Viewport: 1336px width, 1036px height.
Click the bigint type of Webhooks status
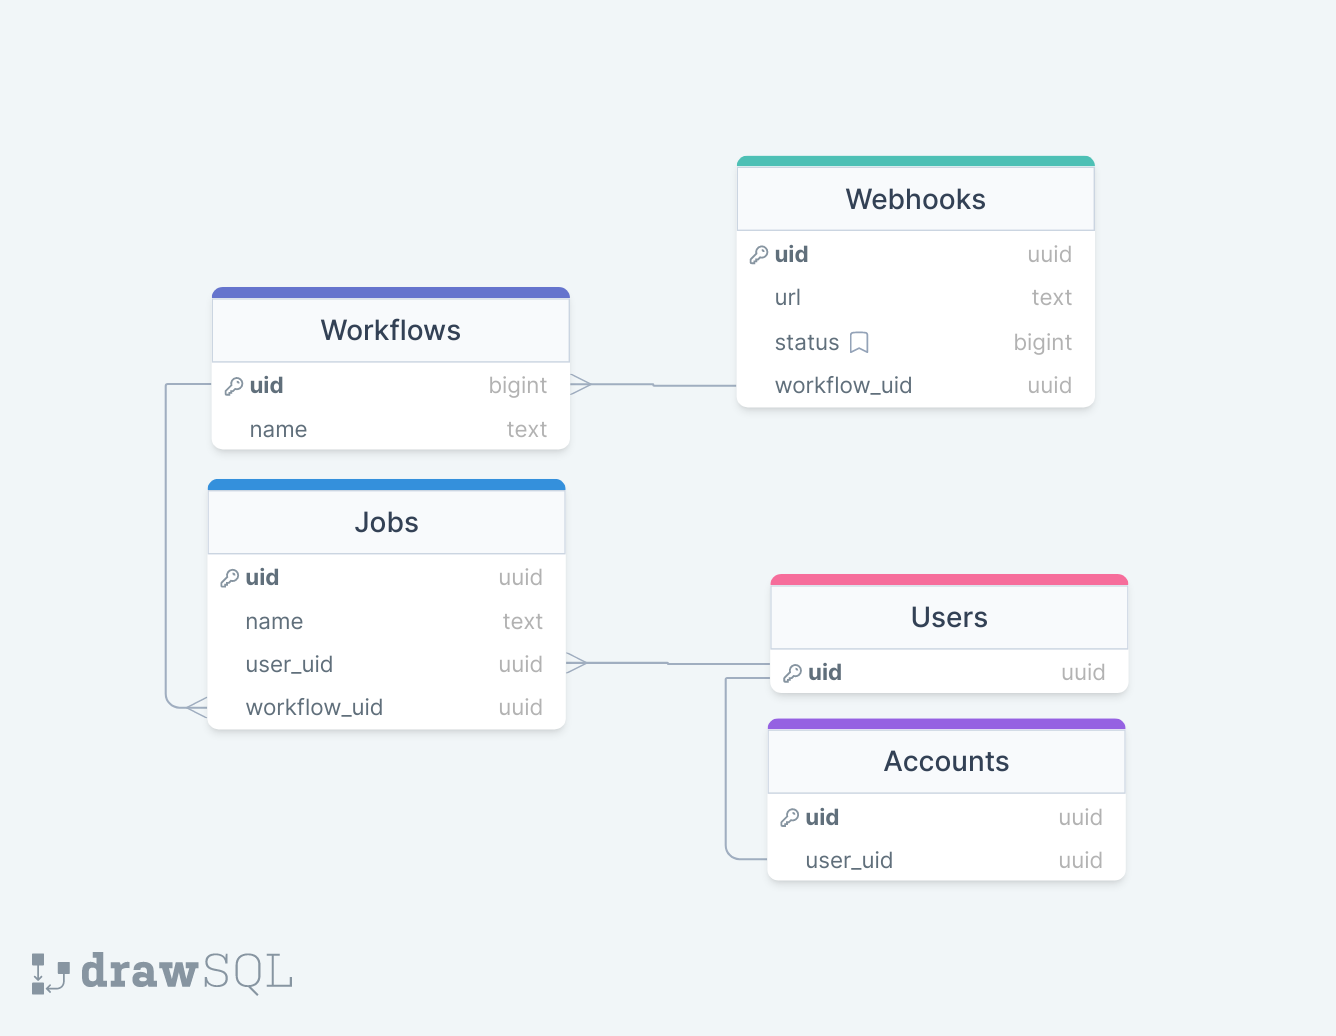point(1043,343)
